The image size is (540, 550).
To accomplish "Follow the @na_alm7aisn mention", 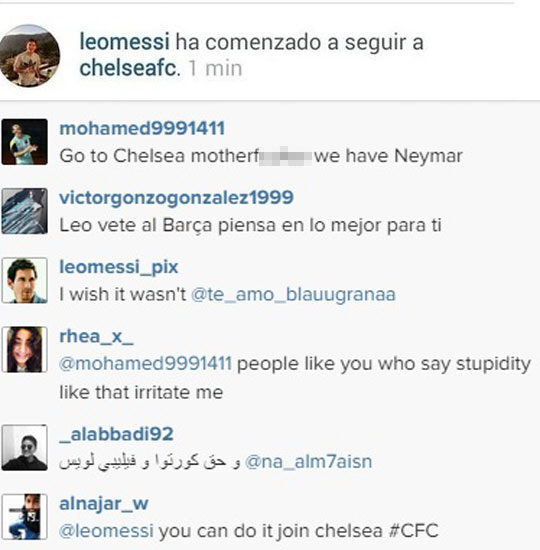I will click(x=308, y=462).
